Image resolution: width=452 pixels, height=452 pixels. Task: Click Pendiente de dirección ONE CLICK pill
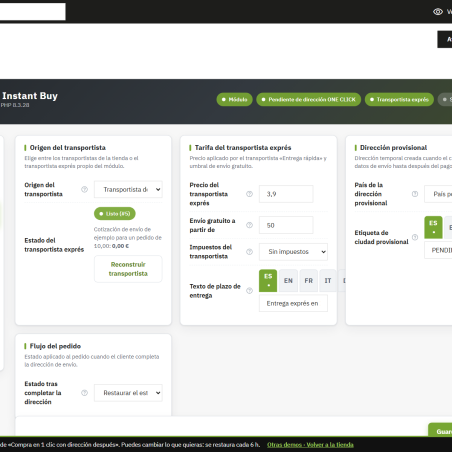[309, 99]
